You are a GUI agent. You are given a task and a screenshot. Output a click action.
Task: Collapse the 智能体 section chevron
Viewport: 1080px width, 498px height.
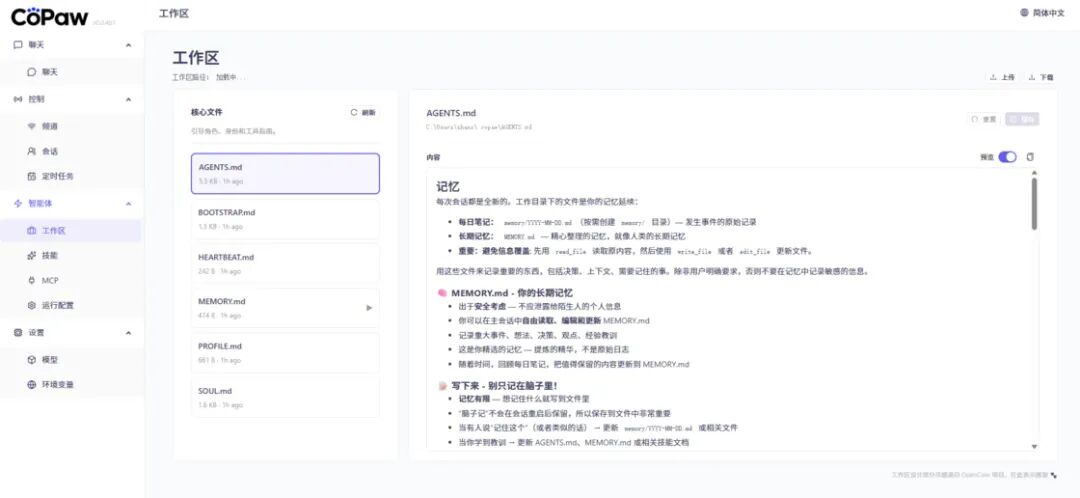point(128,203)
